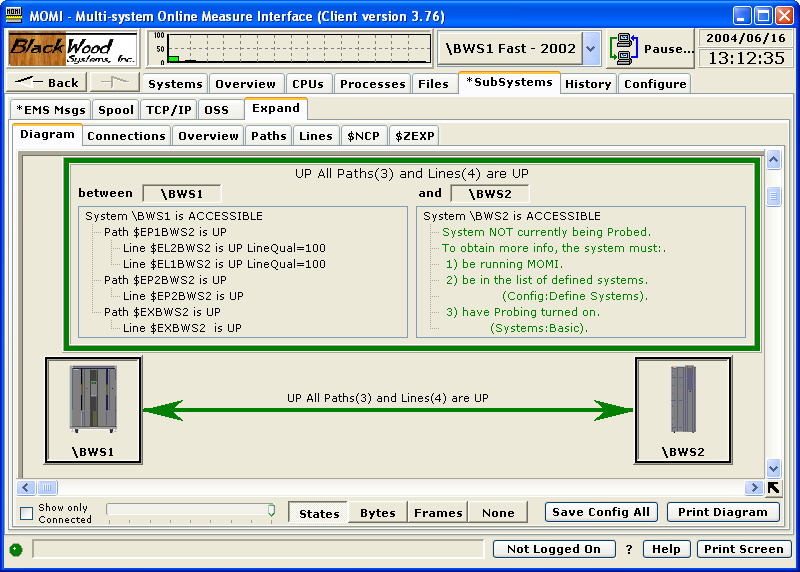Click the Back button
The height and width of the screenshot is (572, 800).
click(46, 82)
